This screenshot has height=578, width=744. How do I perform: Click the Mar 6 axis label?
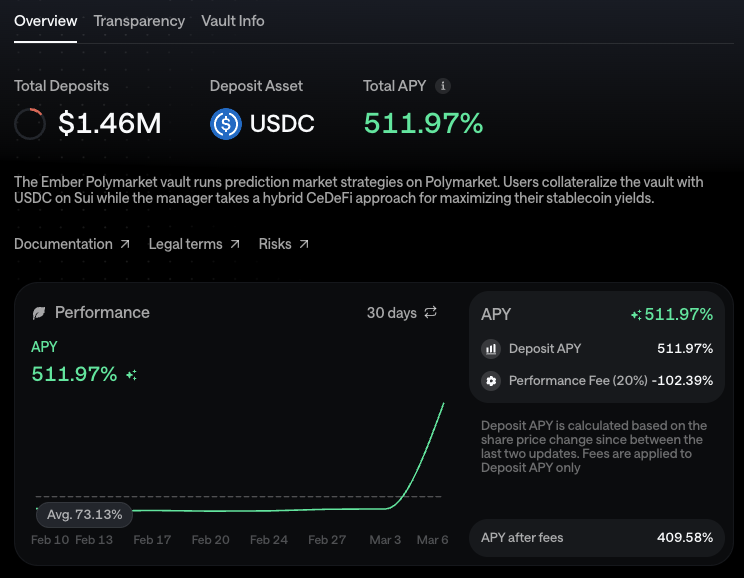tap(432, 540)
